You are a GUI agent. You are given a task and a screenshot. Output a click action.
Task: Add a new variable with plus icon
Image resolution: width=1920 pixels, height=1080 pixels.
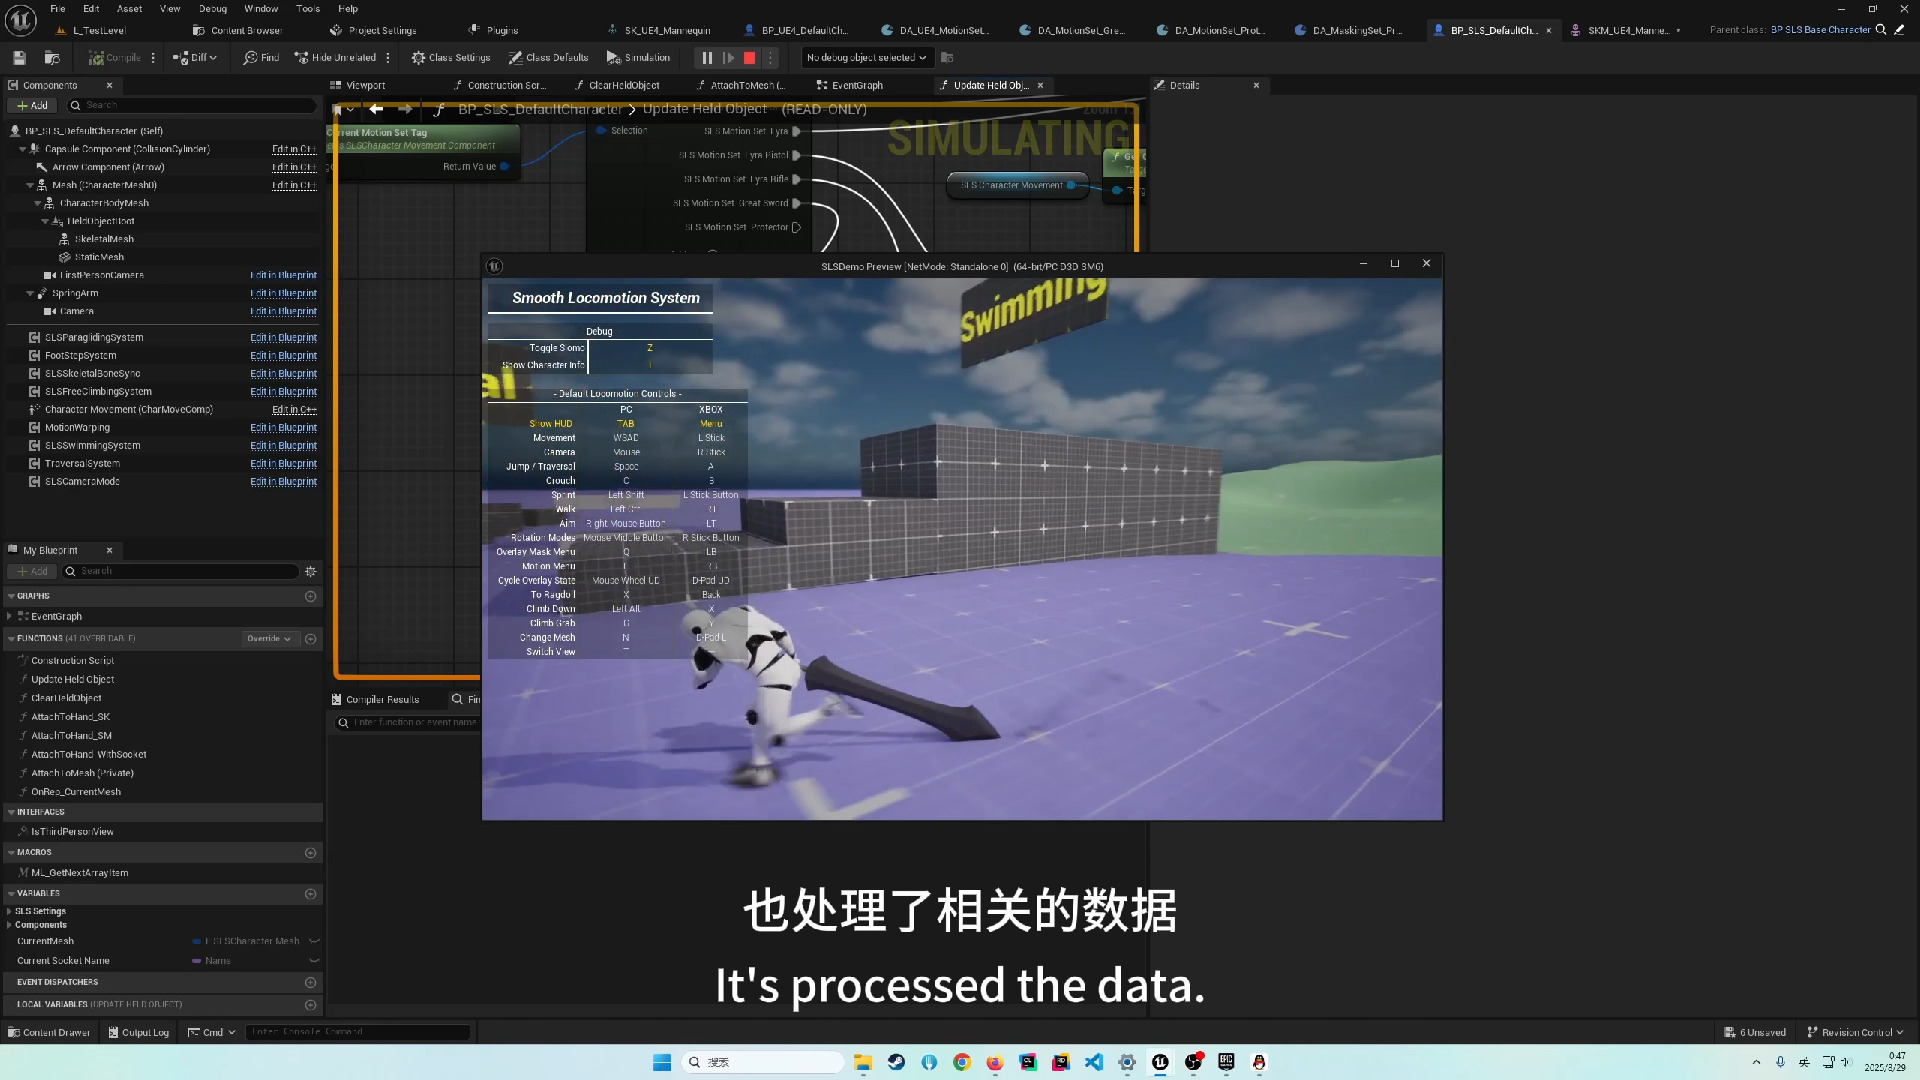pyautogui.click(x=311, y=894)
